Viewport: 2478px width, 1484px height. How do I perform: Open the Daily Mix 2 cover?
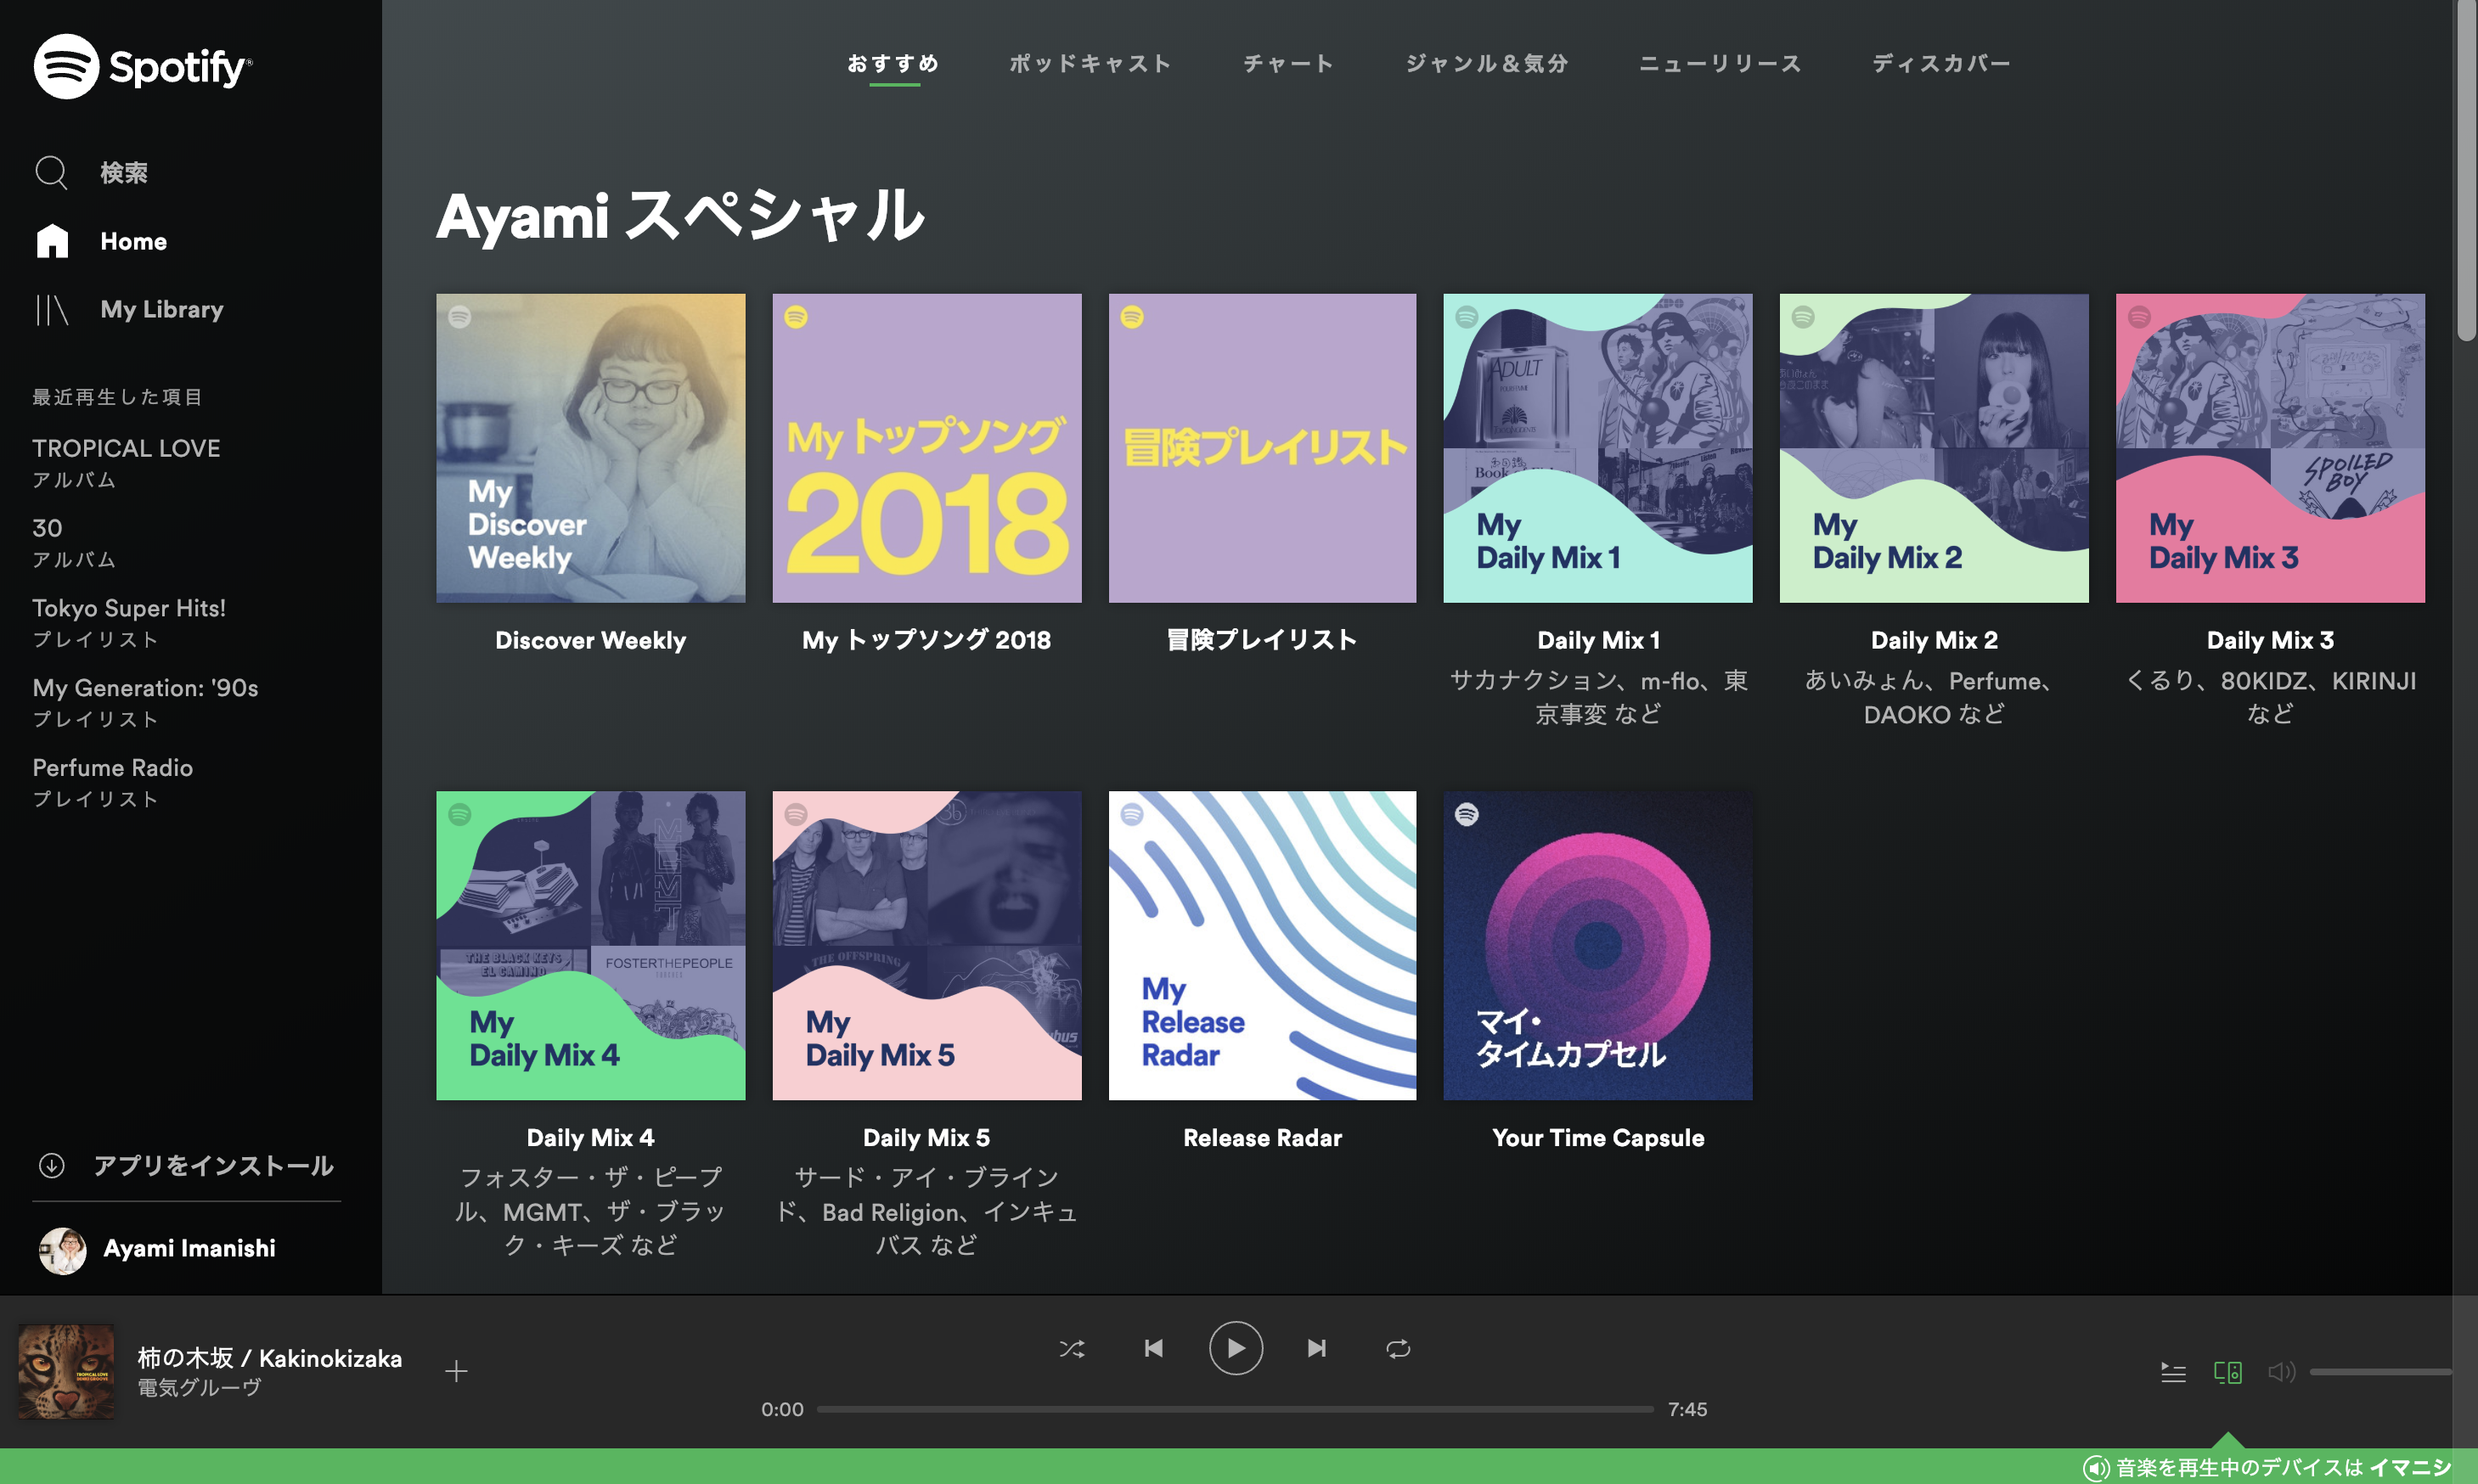pos(1933,448)
